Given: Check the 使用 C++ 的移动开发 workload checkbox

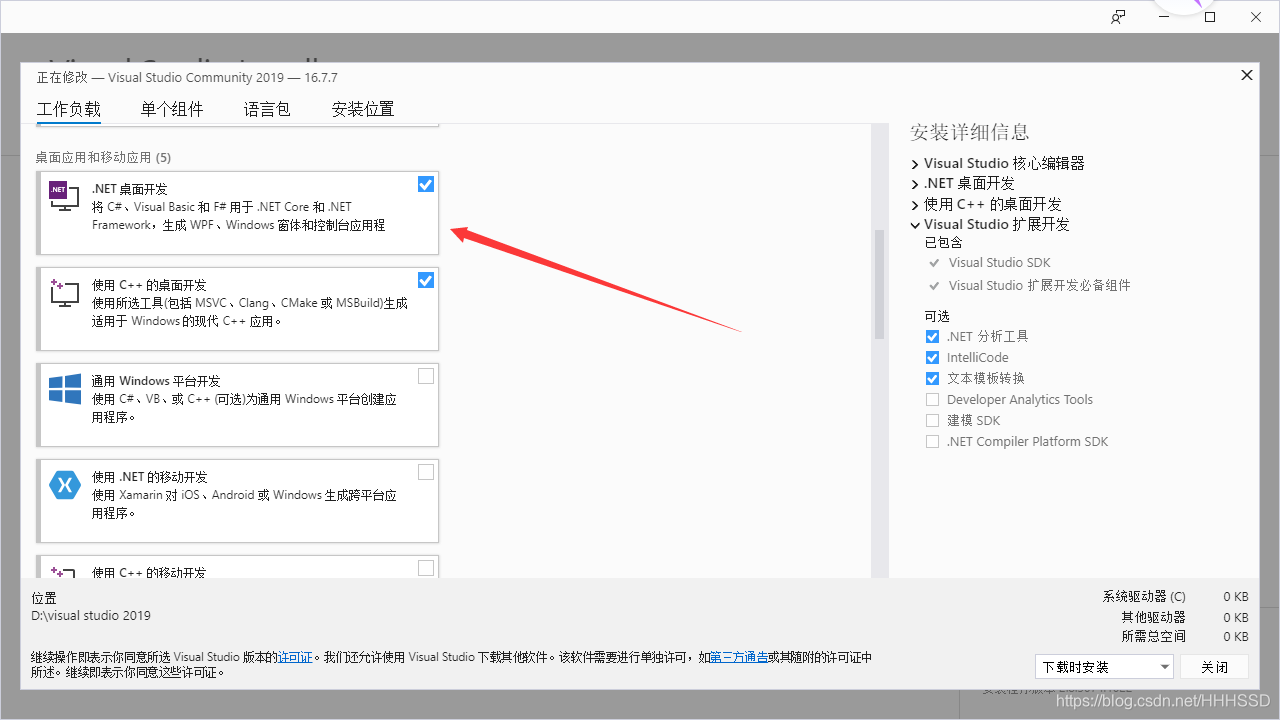Looking at the screenshot, I should click(426, 568).
